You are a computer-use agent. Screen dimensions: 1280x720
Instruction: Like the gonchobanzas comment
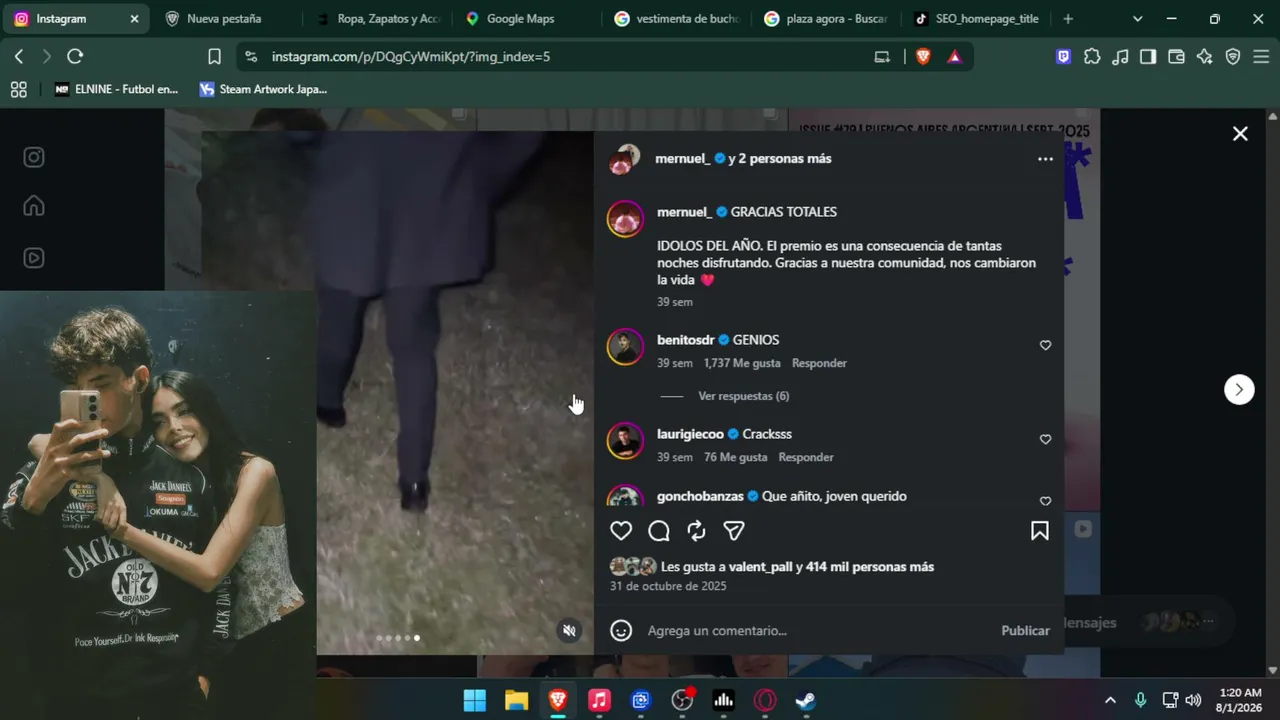coord(1045,500)
